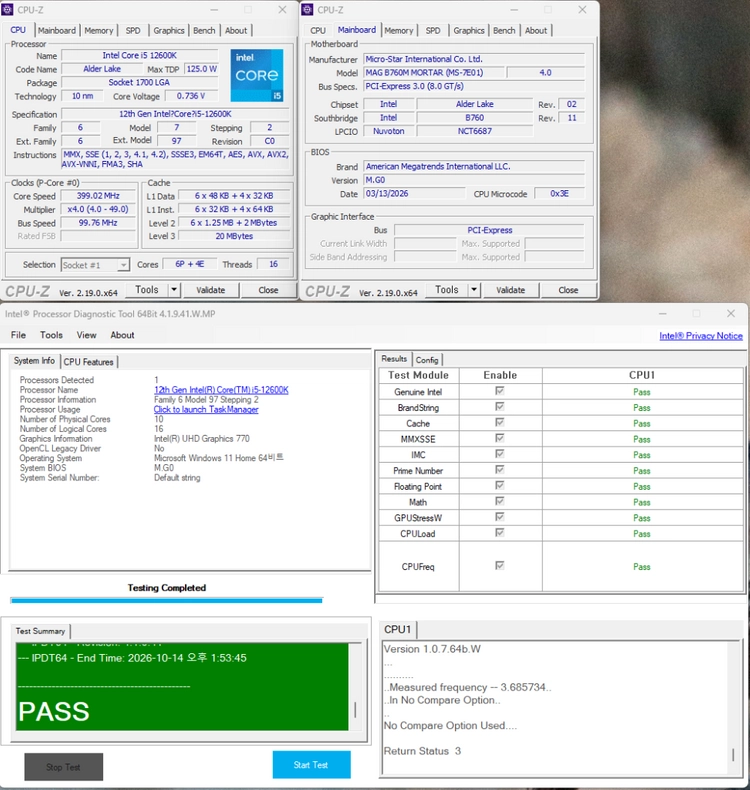Open Tools dropdown arrow in left CPU-Z window
This screenshot has height=790, width=750.
coord(174,290)
